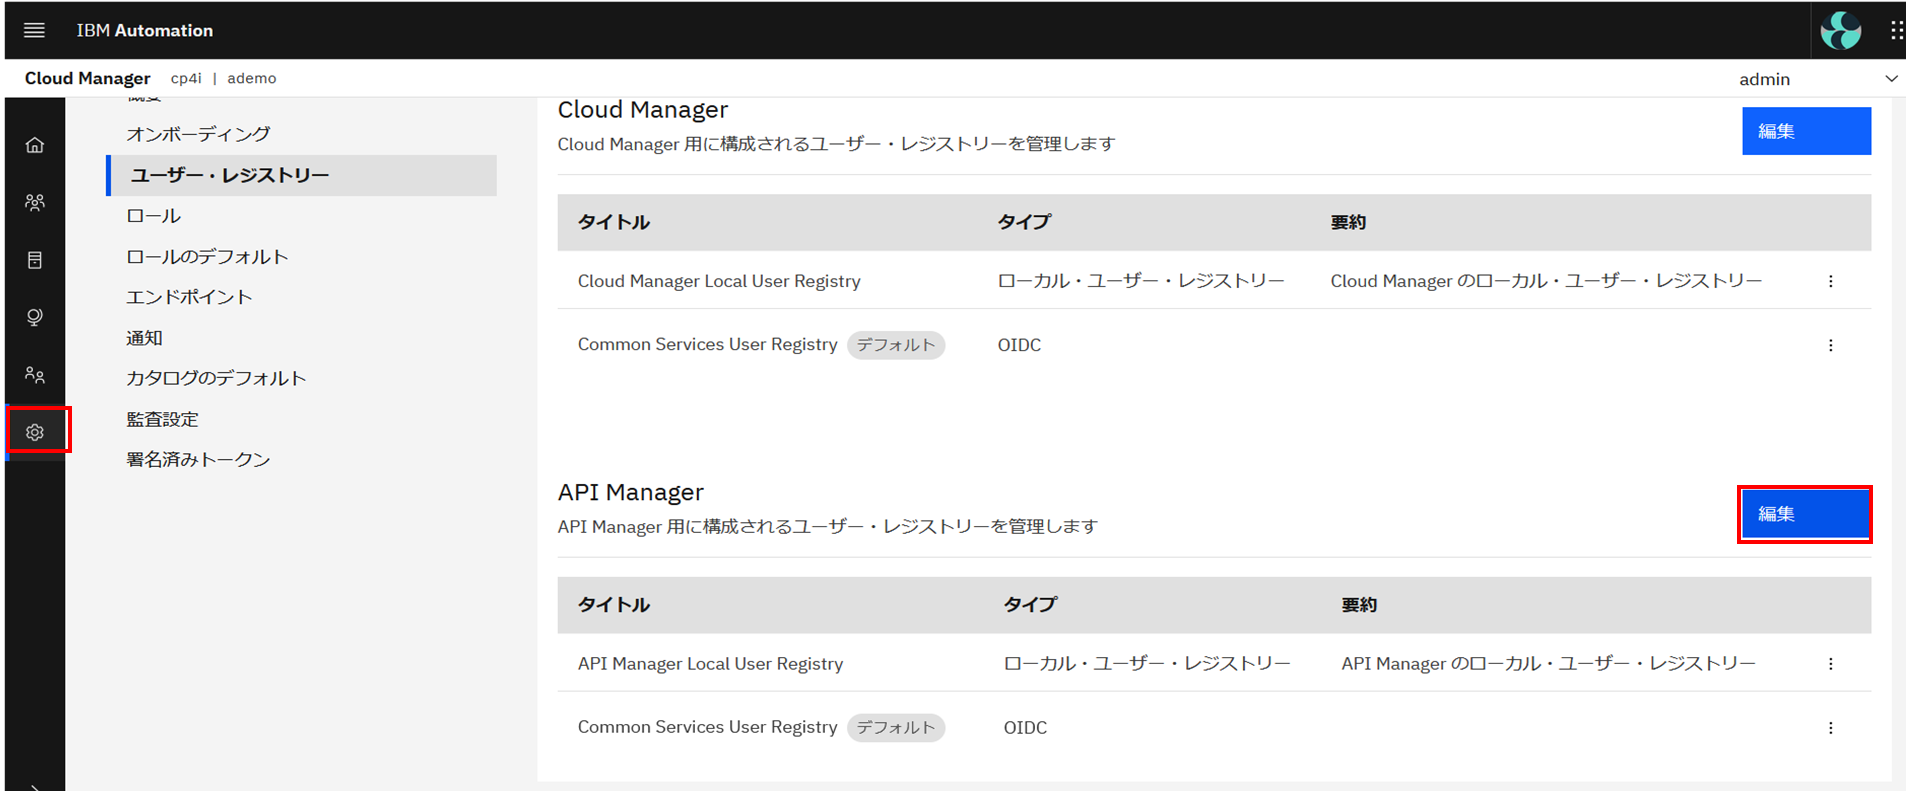Click OIDC type in API Manager table

(x=1025, y=728)
